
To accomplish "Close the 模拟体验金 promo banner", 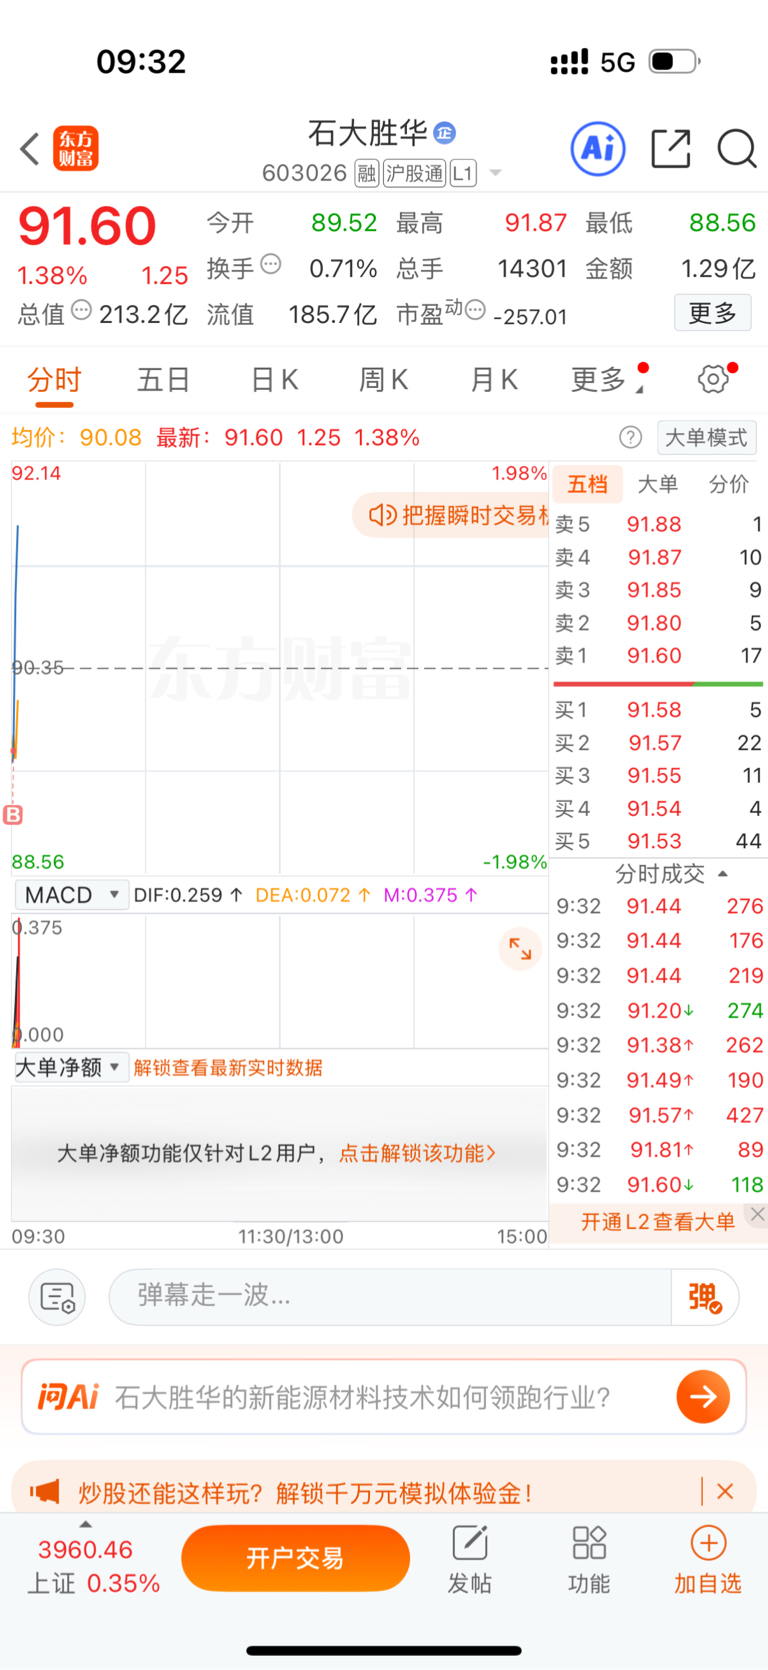I will (726, 1491).
